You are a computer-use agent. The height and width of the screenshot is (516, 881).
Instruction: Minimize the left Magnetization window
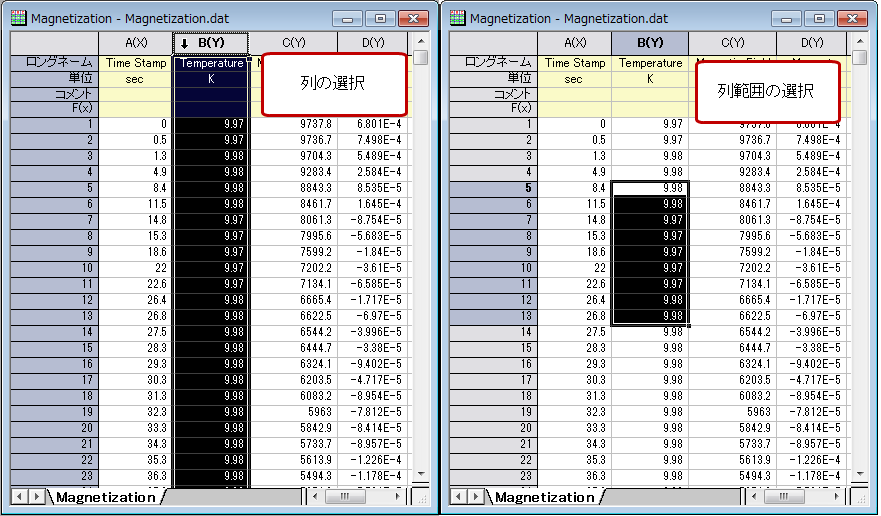click(347, 19)
